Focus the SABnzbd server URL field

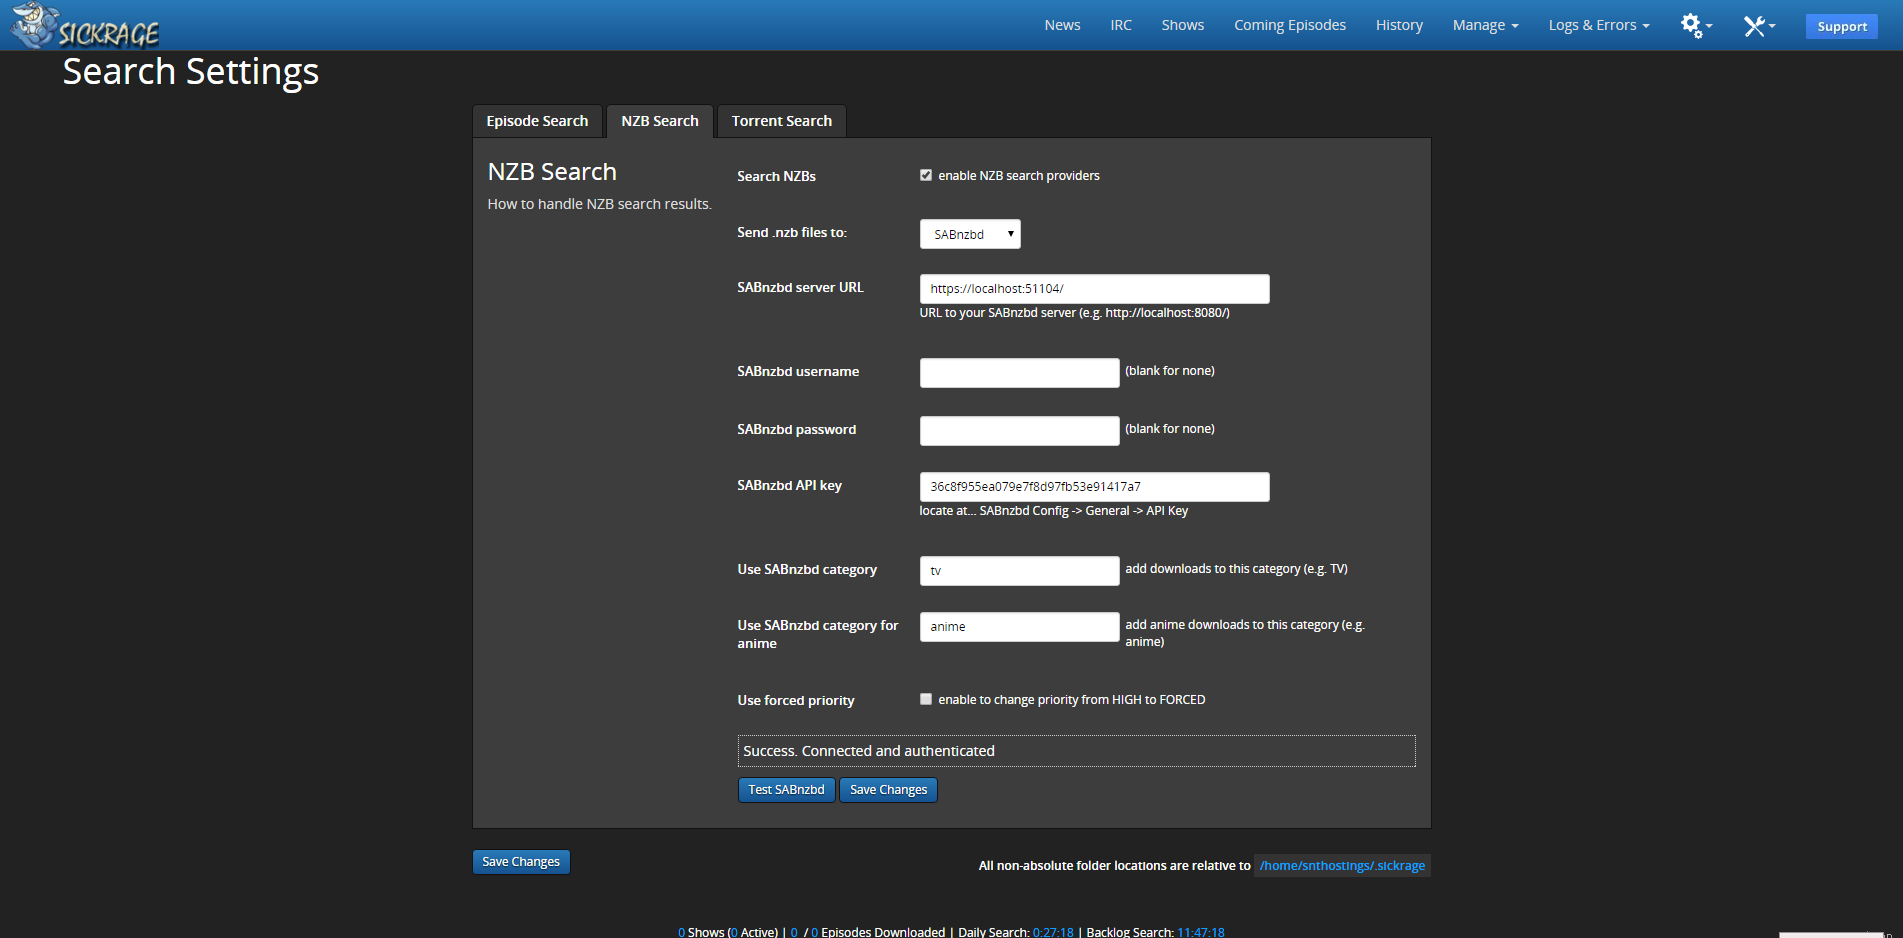click(1094, 289)
